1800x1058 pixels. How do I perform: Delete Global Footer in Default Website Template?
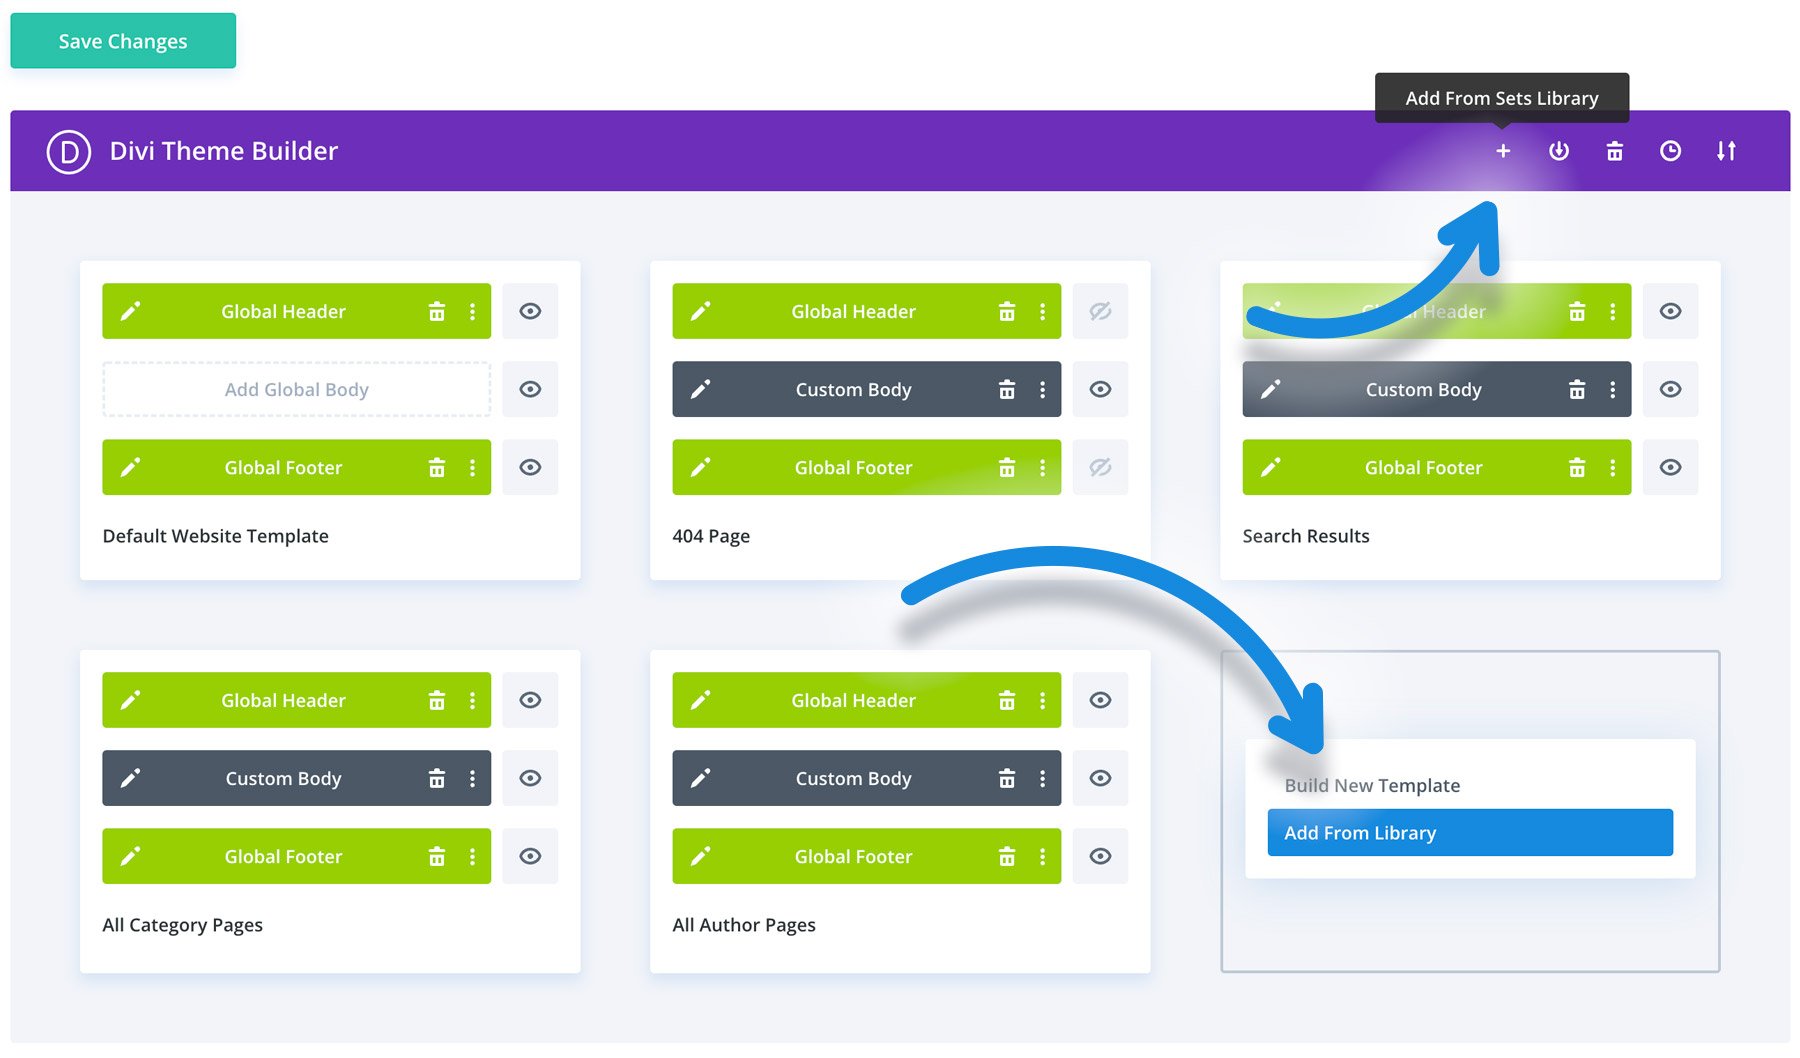pos(437,467)
